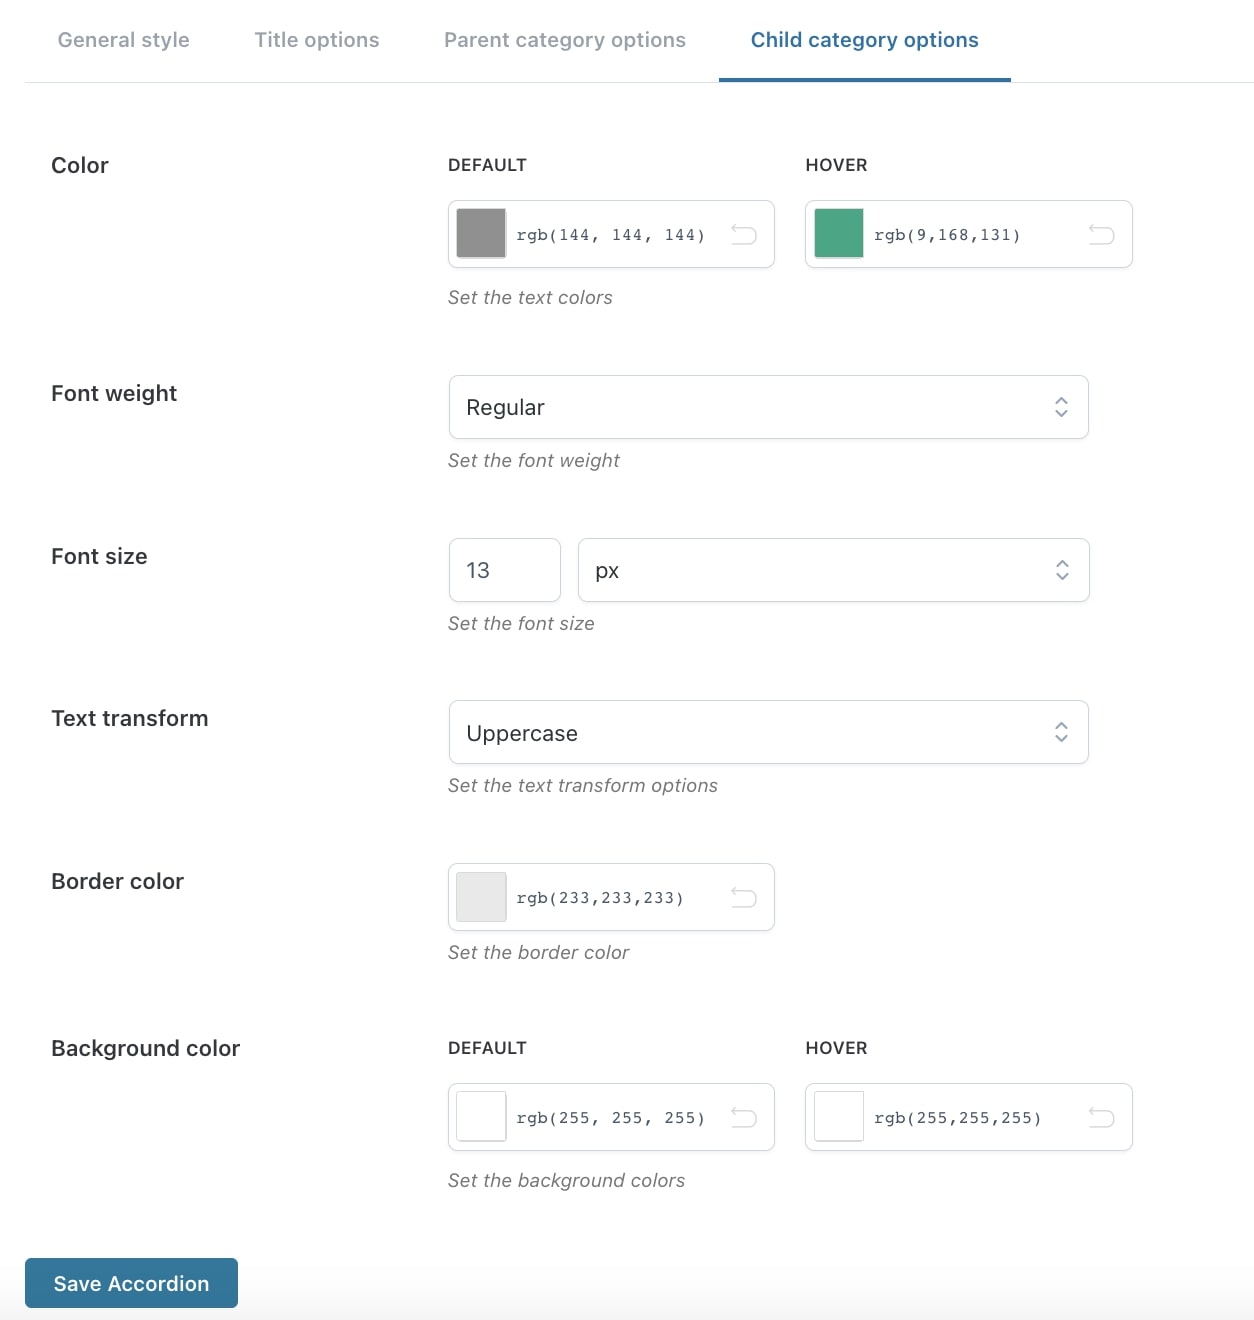The image size is (1254, 1320).
Task: Edit the hover text color rgb(9,168,131) value
Action: (x=947, y=235)
